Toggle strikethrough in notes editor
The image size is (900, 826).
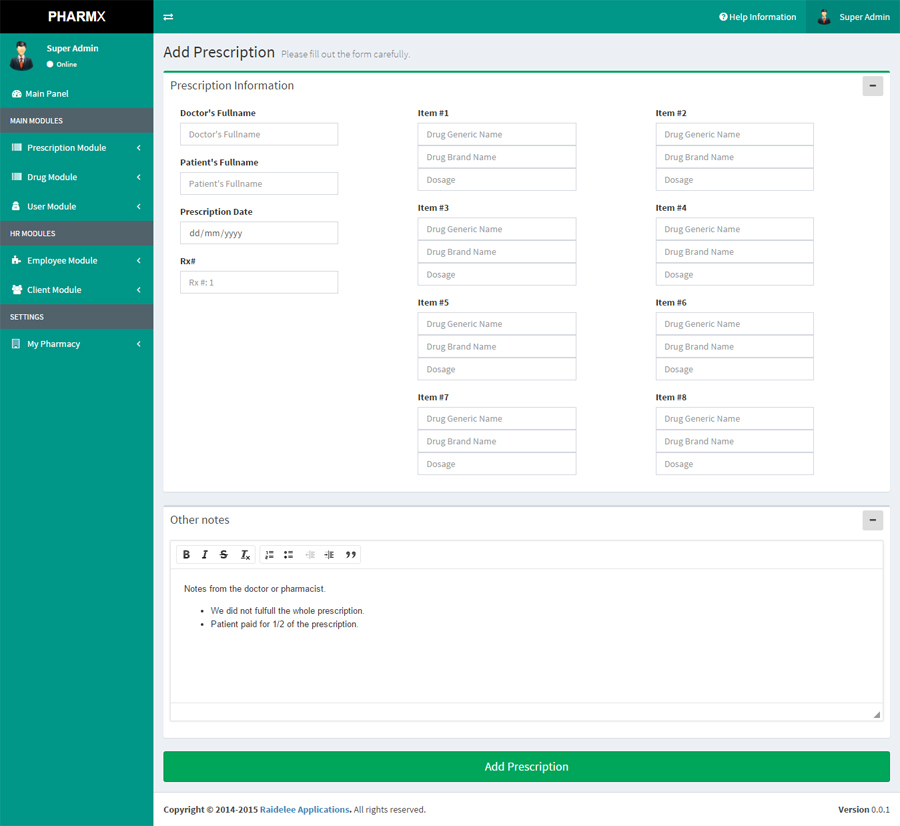224,555
